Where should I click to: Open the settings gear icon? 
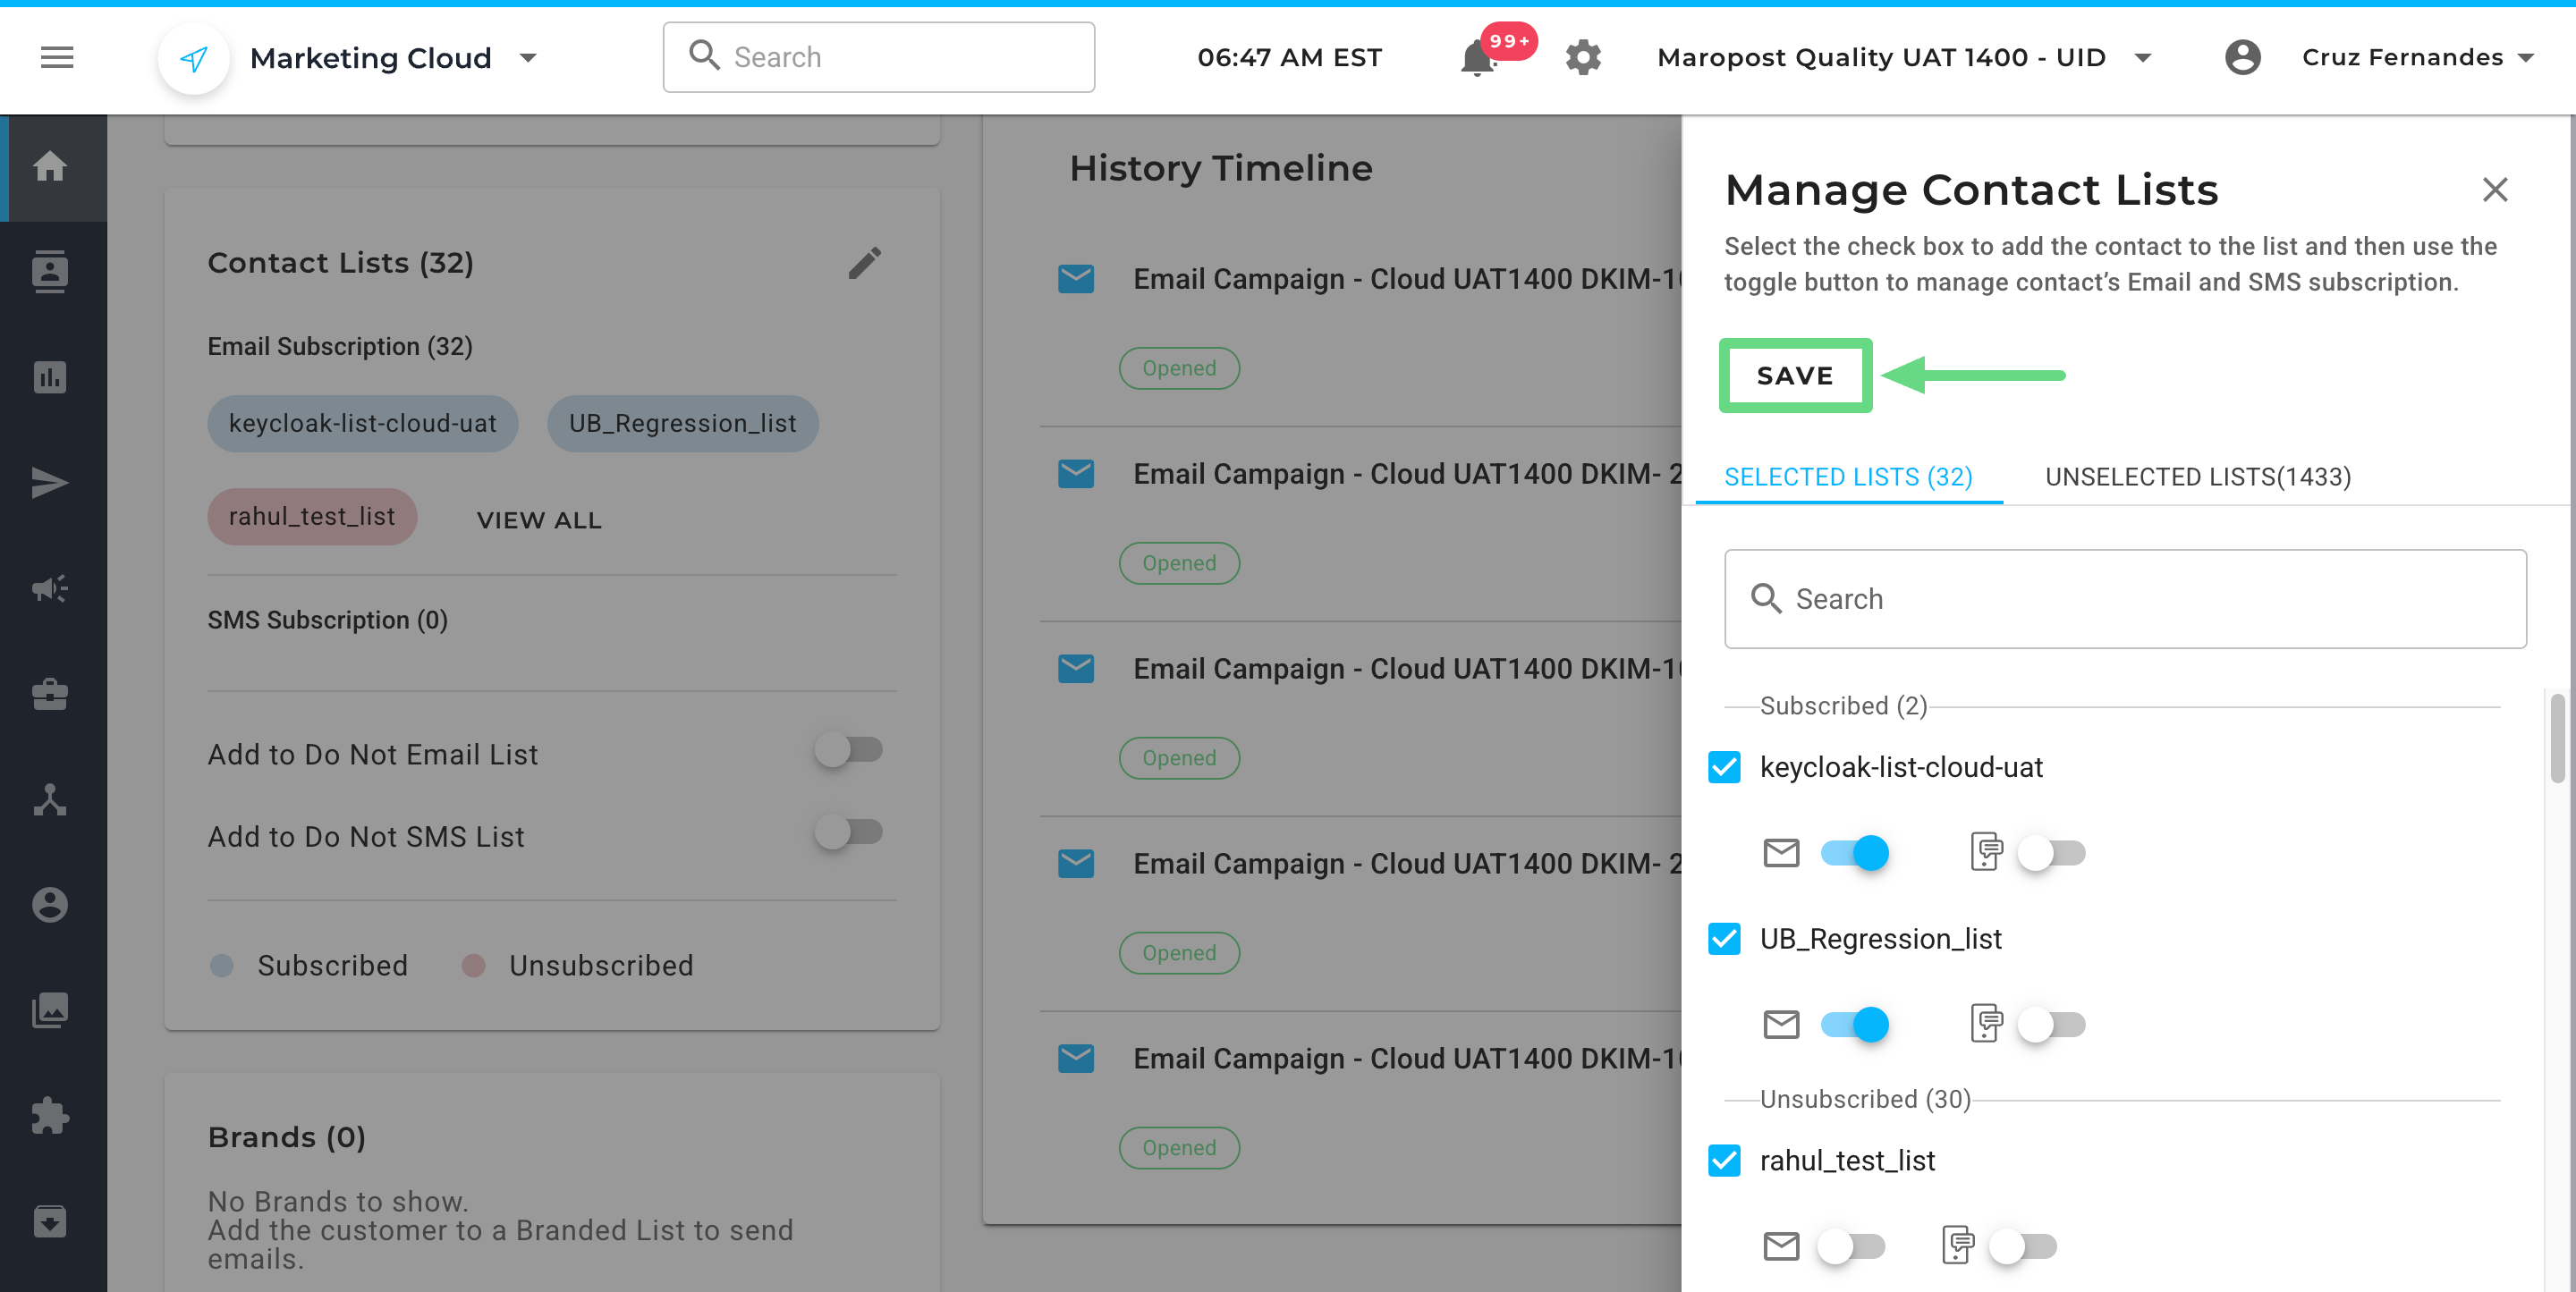[x=1583, y=58]
